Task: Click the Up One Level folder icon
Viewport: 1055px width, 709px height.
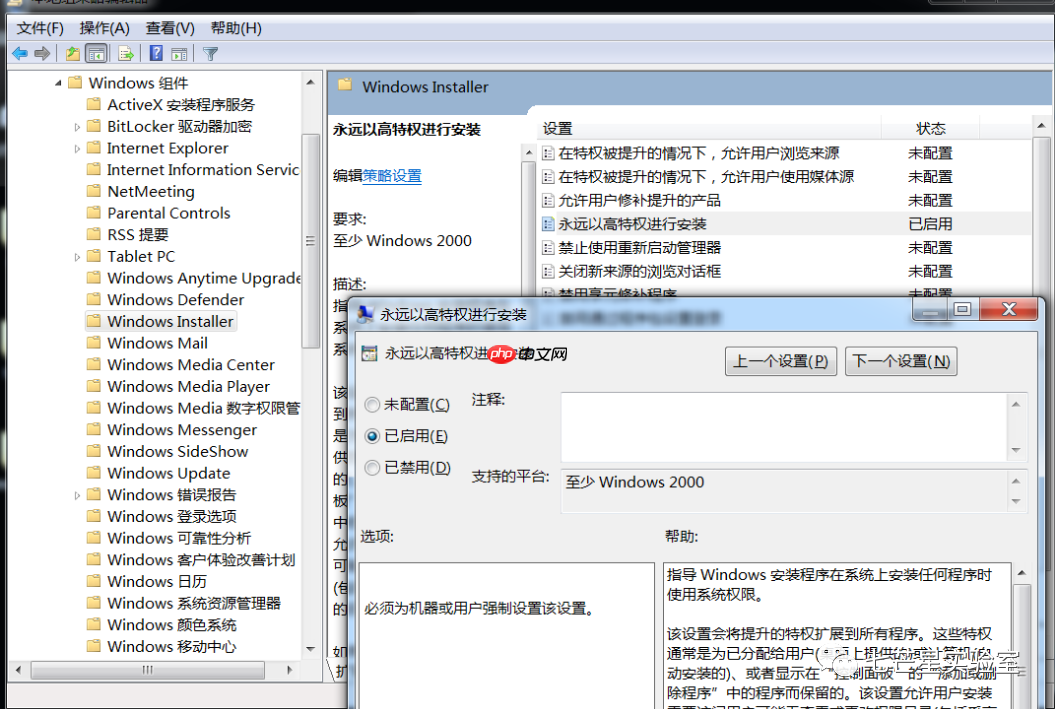Action: coord(72,53)
